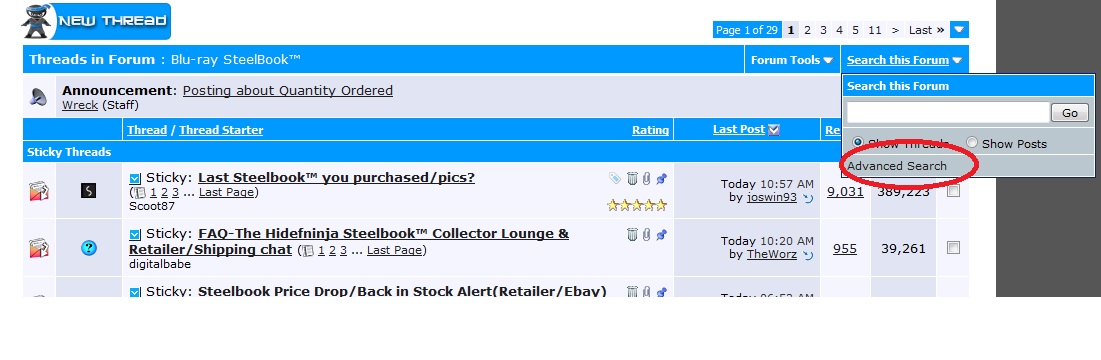Open quick menu arrow before FAQ Hidefninja sticky
The height and width of the screenshot is (360, 1101).
135,234
